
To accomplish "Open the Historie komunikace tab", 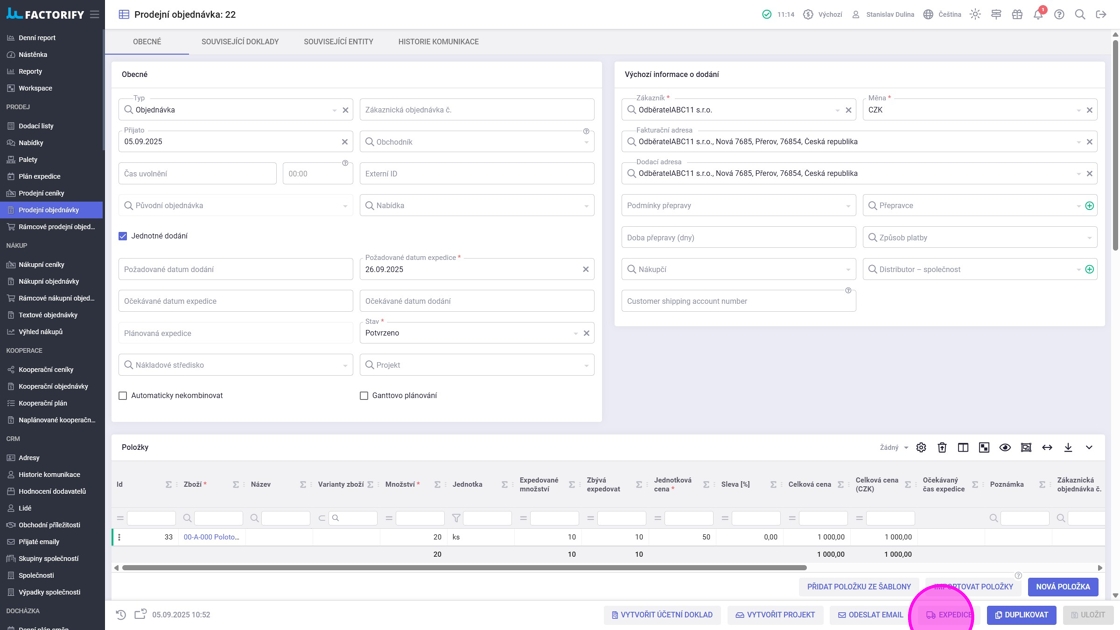I will pos(438,42).
